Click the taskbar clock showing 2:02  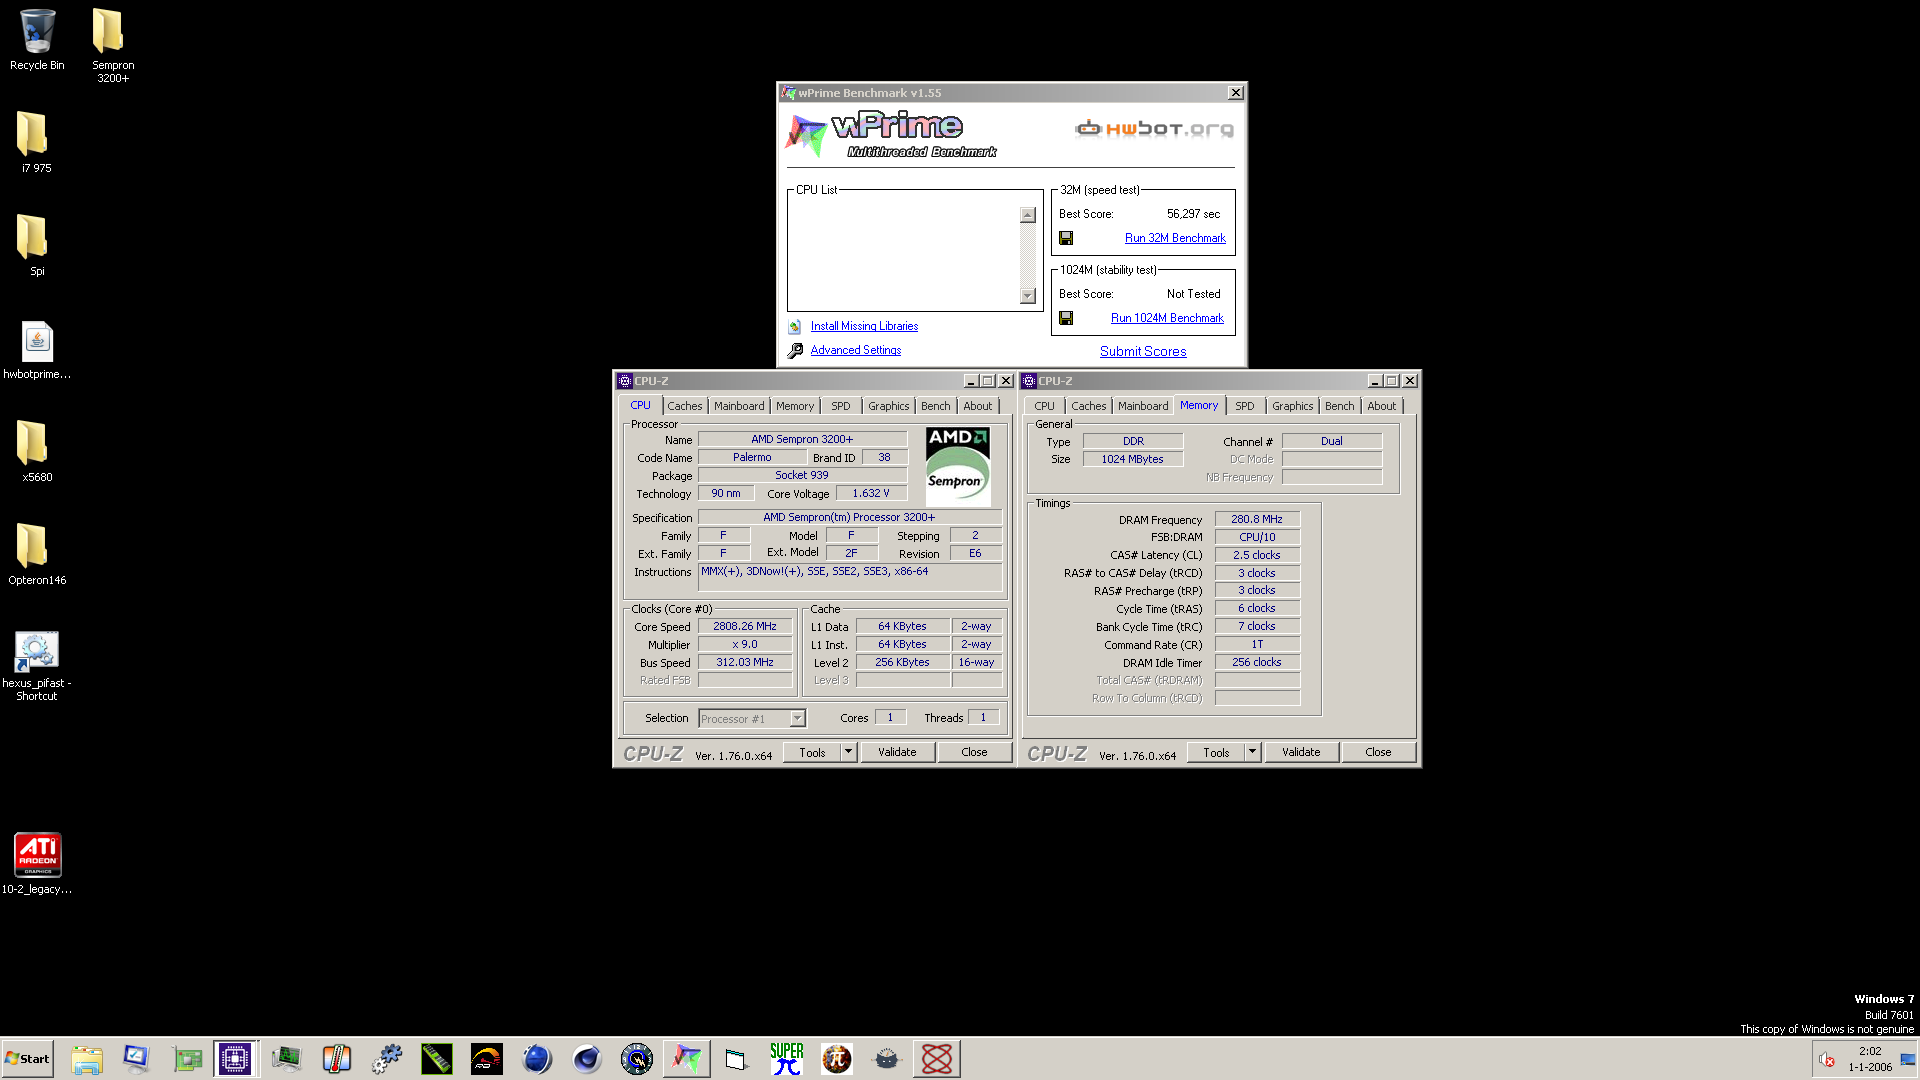1870,1059
